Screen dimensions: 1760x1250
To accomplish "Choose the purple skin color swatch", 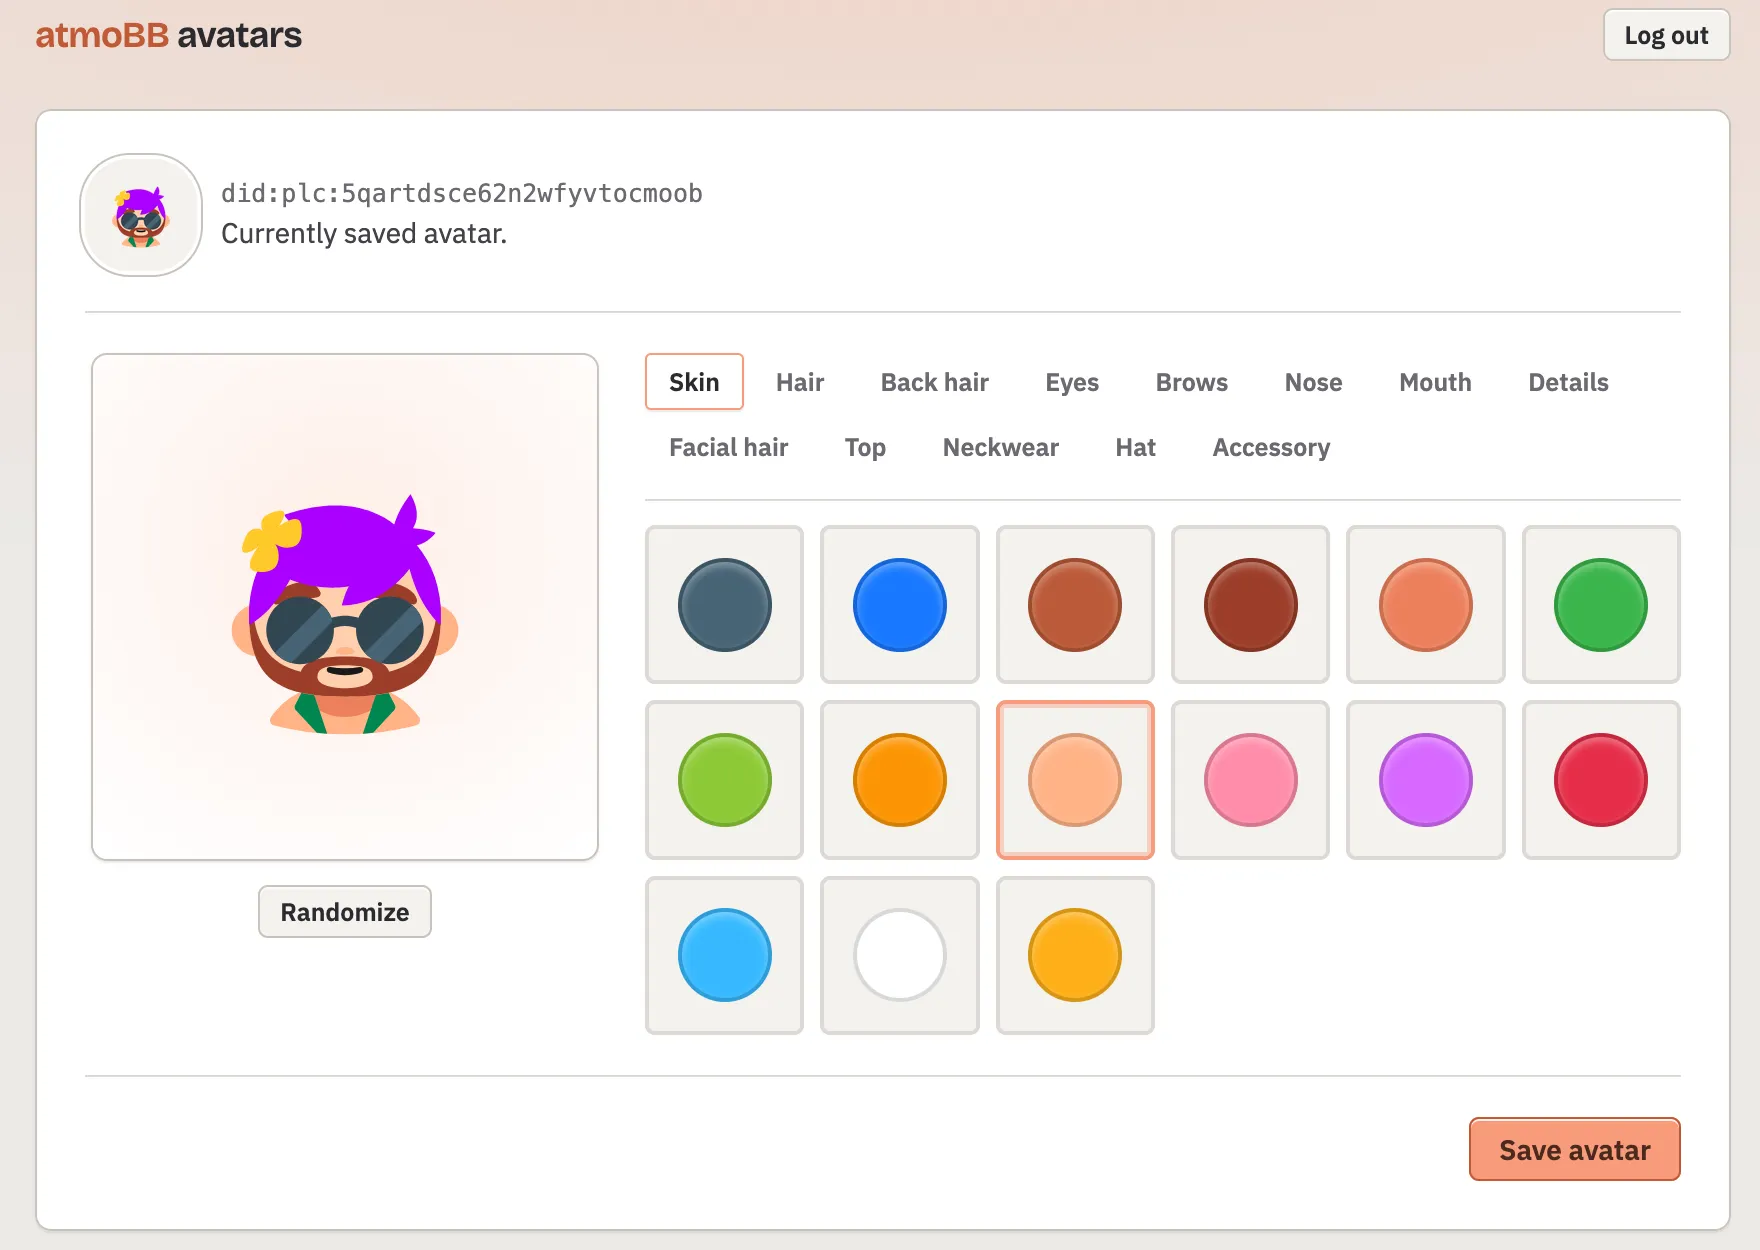I will pos(1425,780).
